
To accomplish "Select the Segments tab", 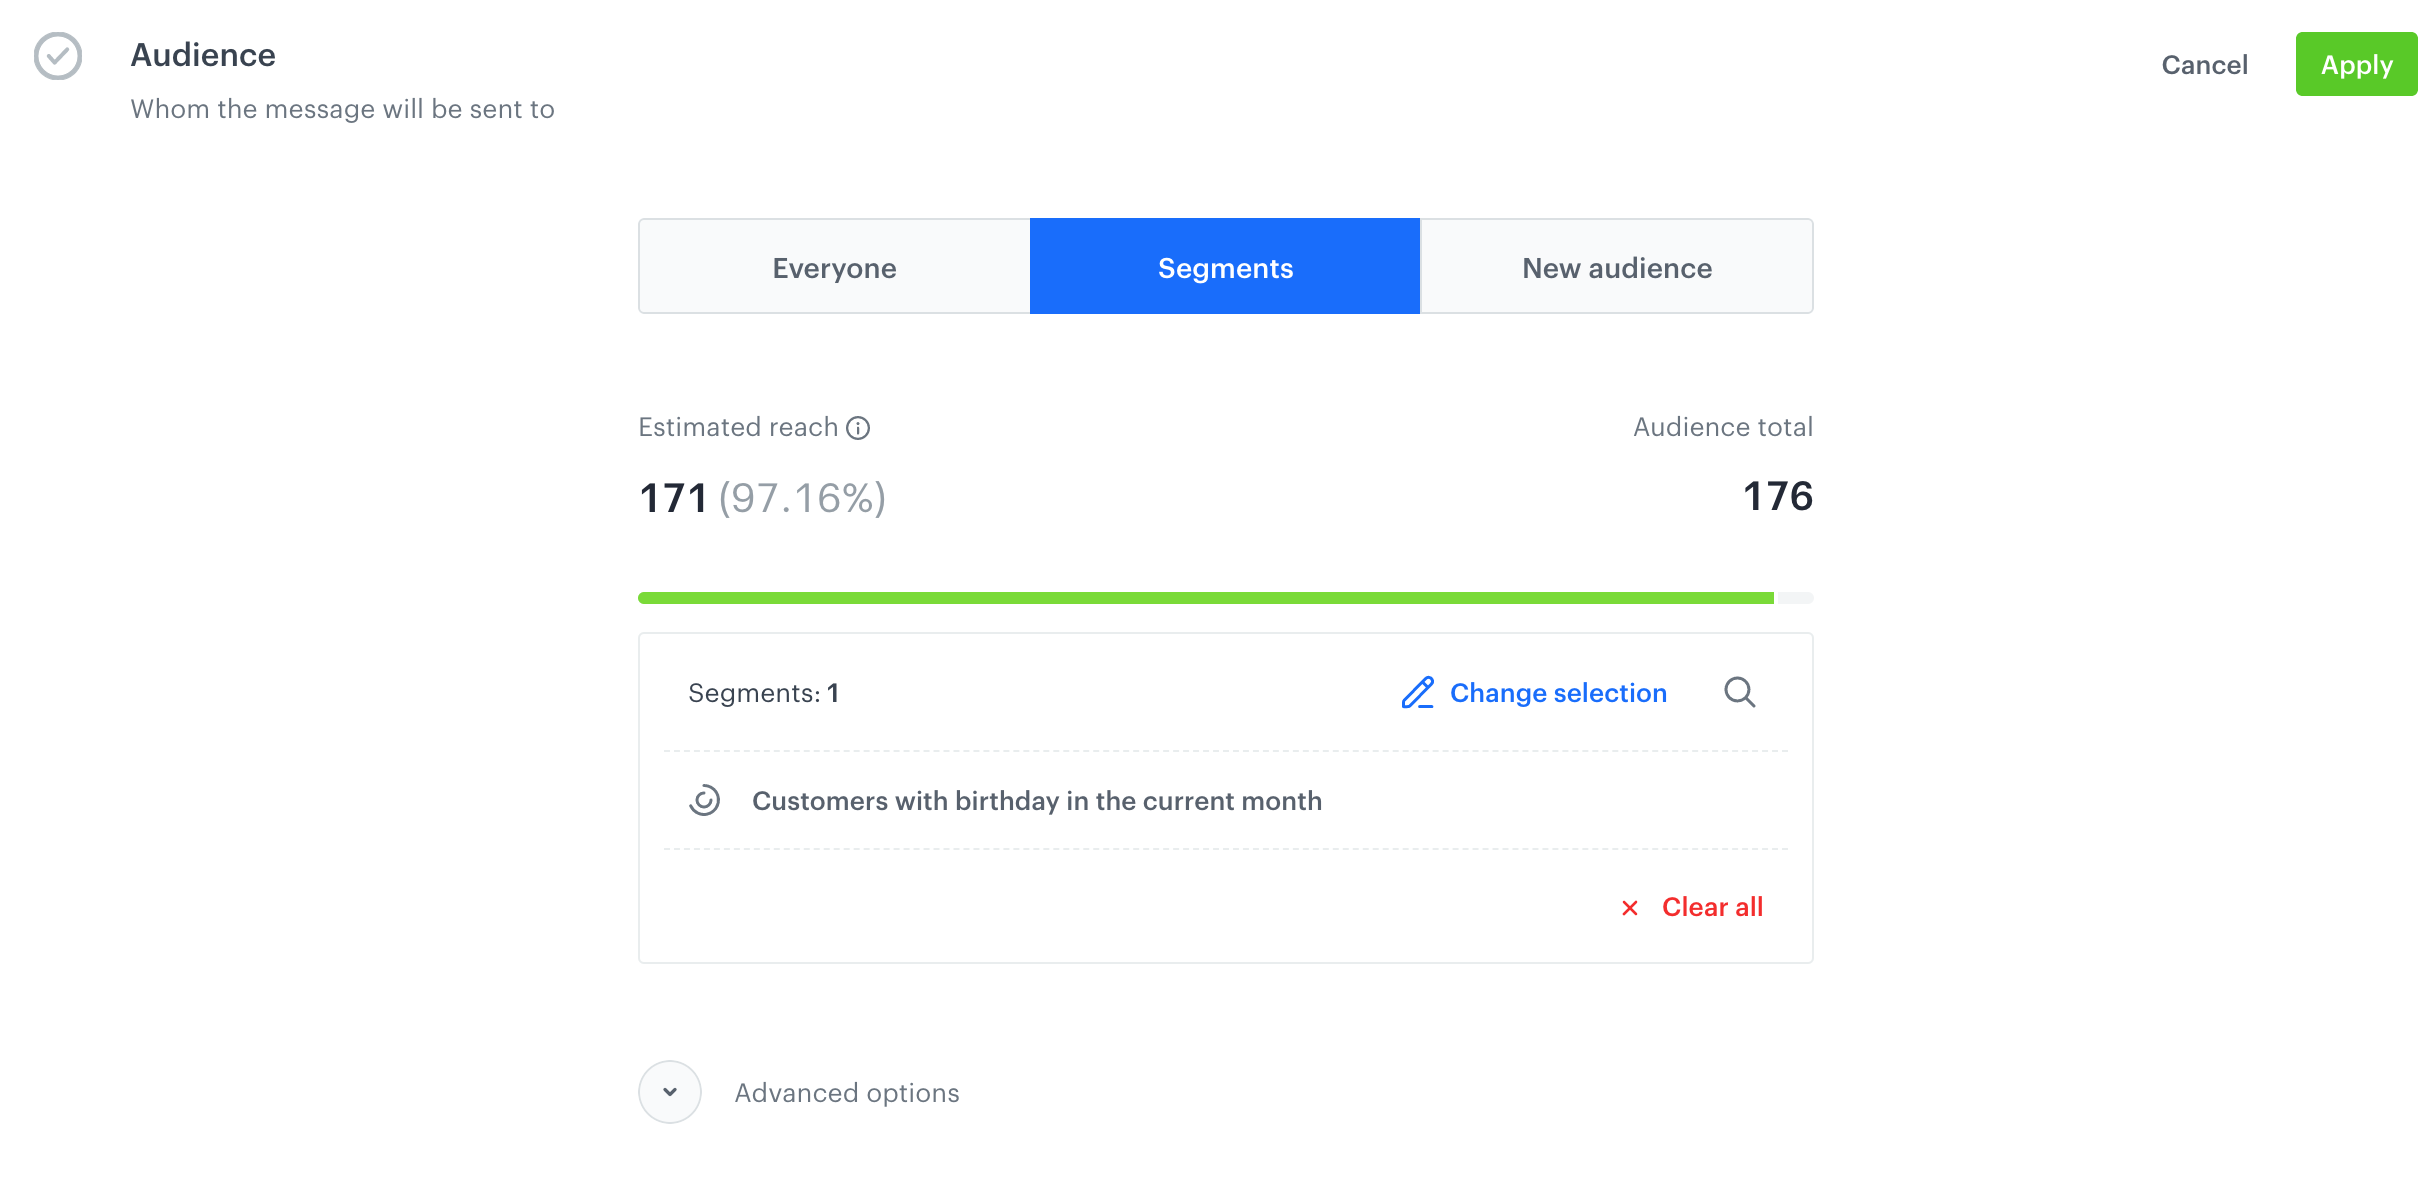I will [1225, 267].
